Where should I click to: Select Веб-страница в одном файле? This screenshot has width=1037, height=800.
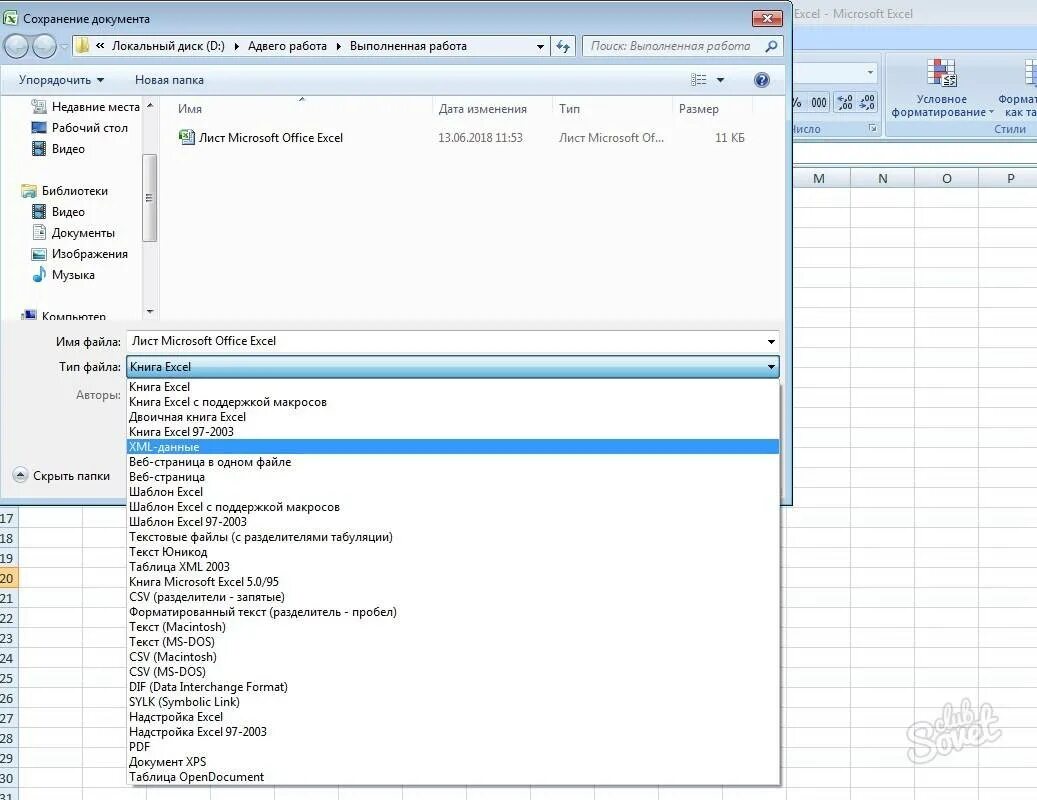453,462
